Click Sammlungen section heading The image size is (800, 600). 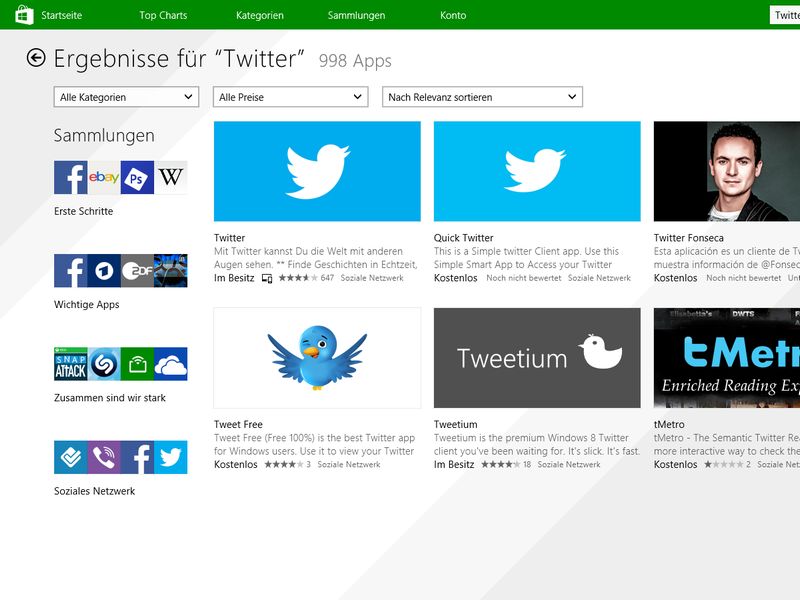(x=104, y=136)
